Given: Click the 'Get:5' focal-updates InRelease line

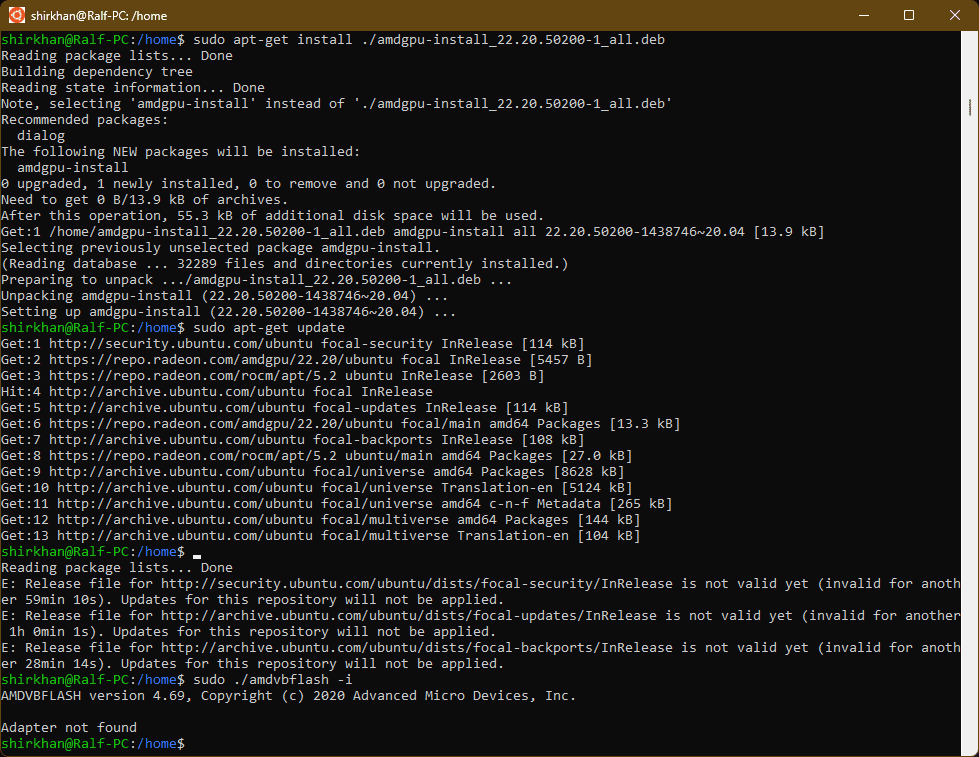Looking at the screenshot, I should [285, 408].
